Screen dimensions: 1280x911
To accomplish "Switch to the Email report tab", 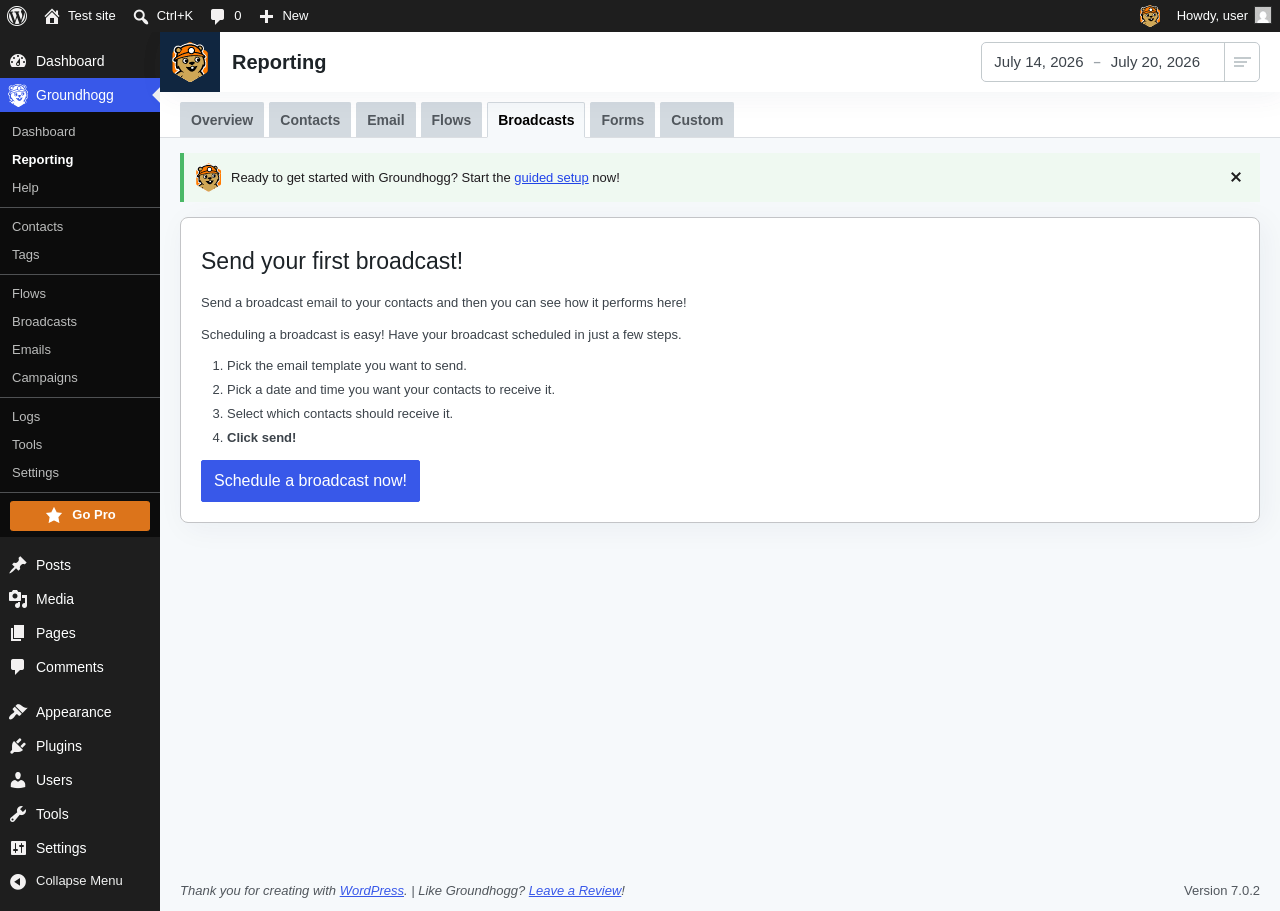I will click(386, 120).
